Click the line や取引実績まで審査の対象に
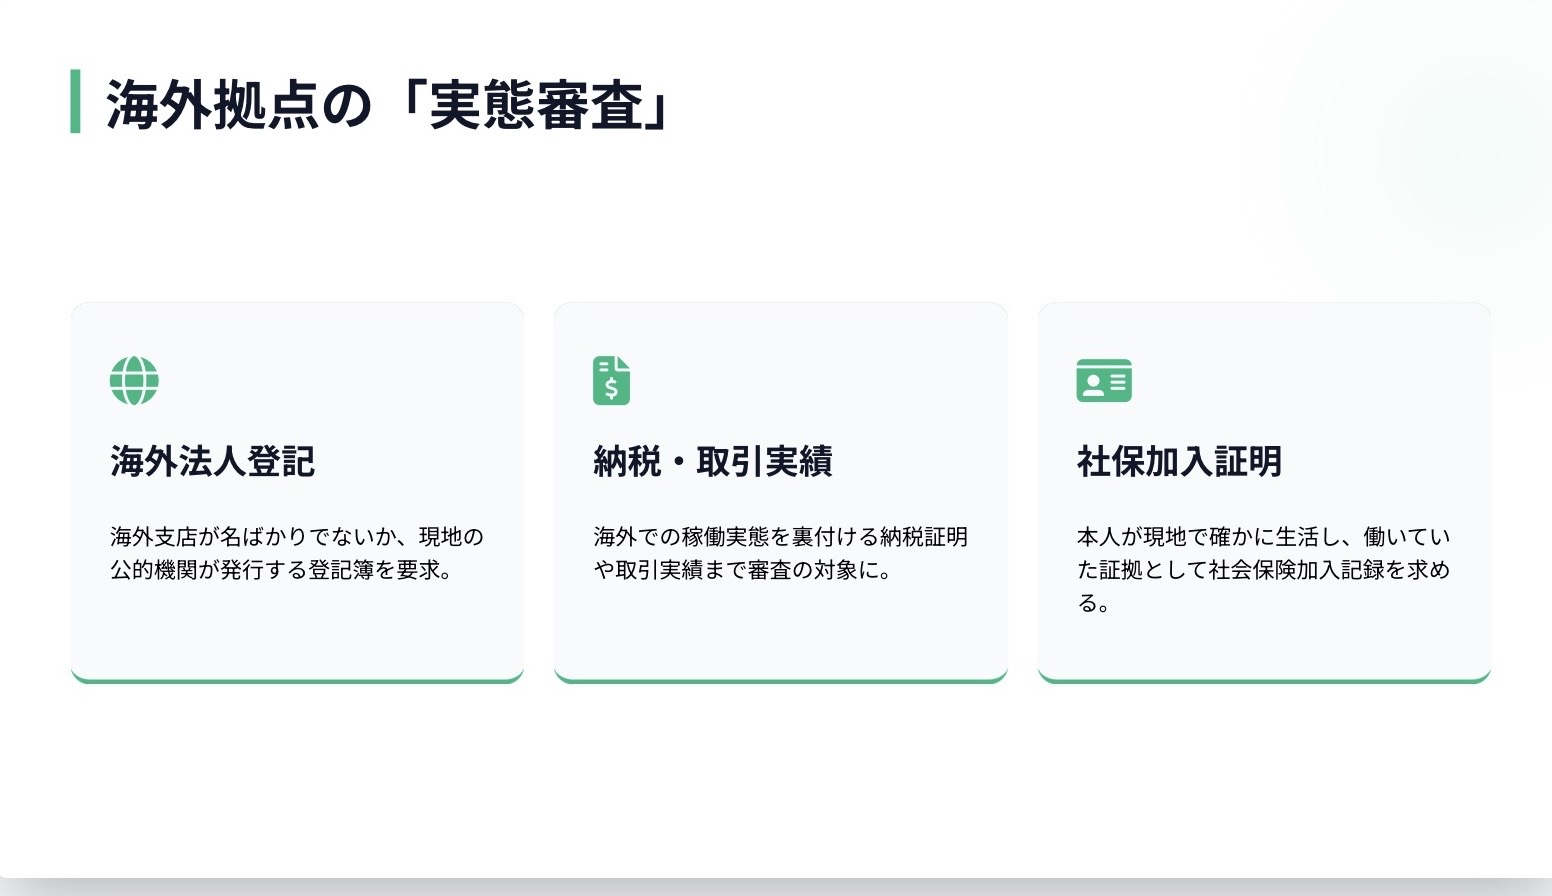Screen dimensions: 1552x896 pos(742,570)
